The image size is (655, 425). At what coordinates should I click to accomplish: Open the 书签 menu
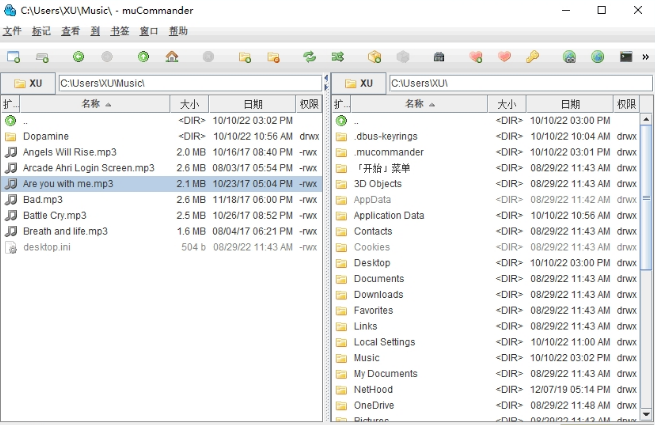120,31
